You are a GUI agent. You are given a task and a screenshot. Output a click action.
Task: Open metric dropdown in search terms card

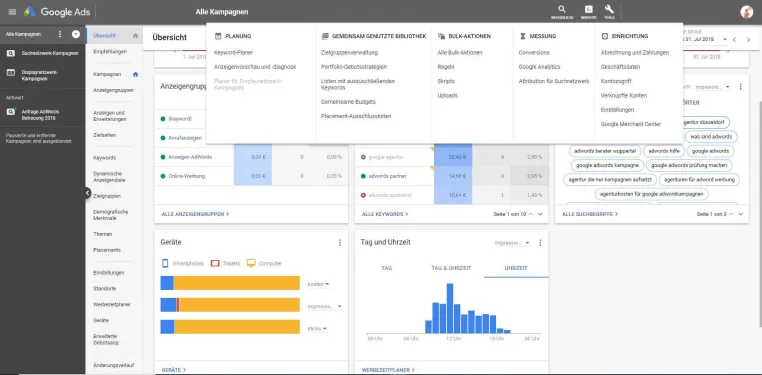(x=713, y=87)
